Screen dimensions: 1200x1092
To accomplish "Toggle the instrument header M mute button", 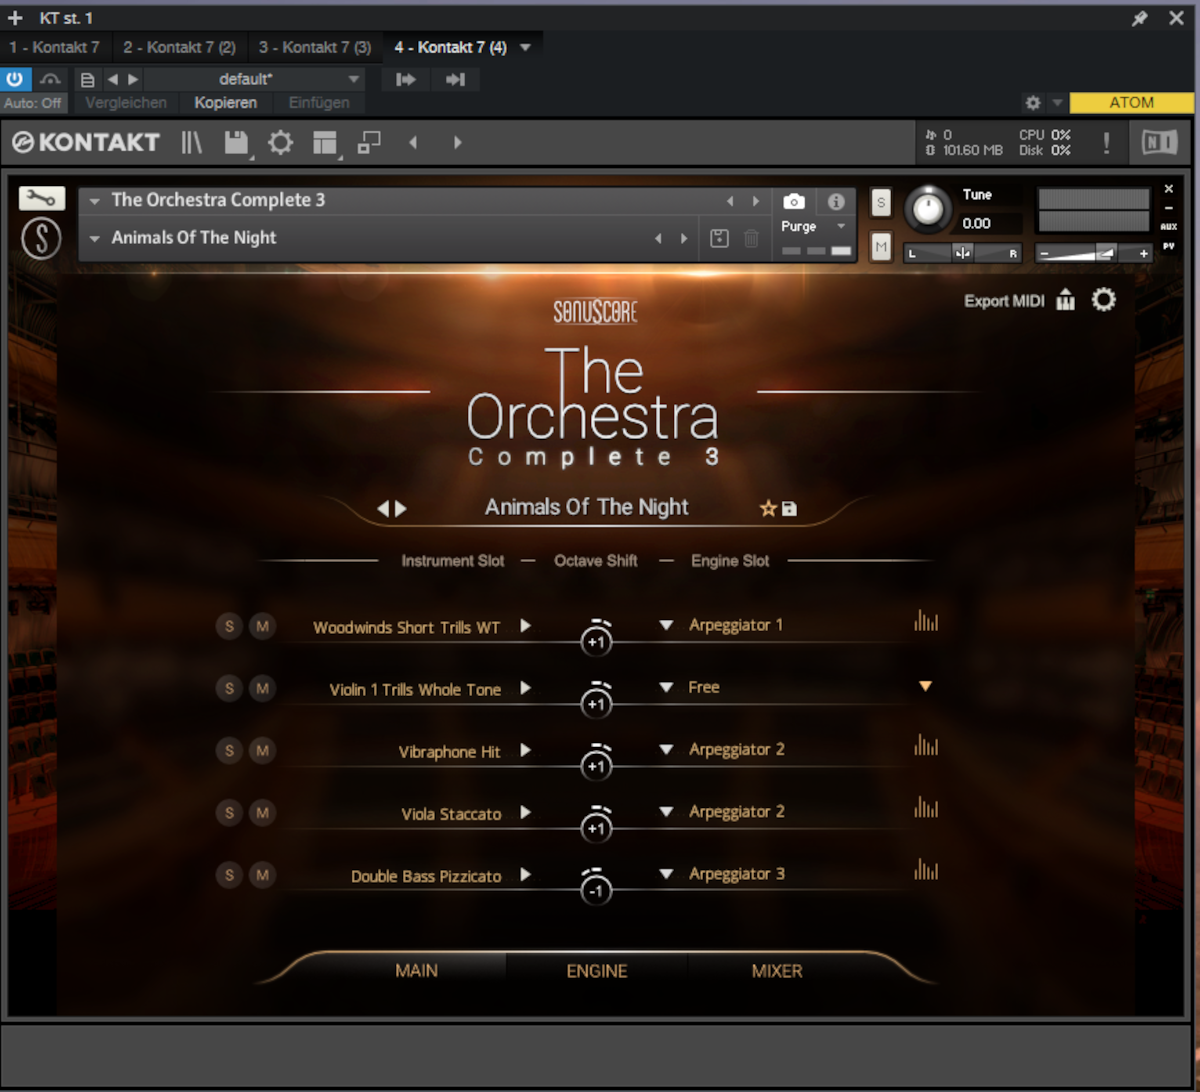I will coord(881,246).
